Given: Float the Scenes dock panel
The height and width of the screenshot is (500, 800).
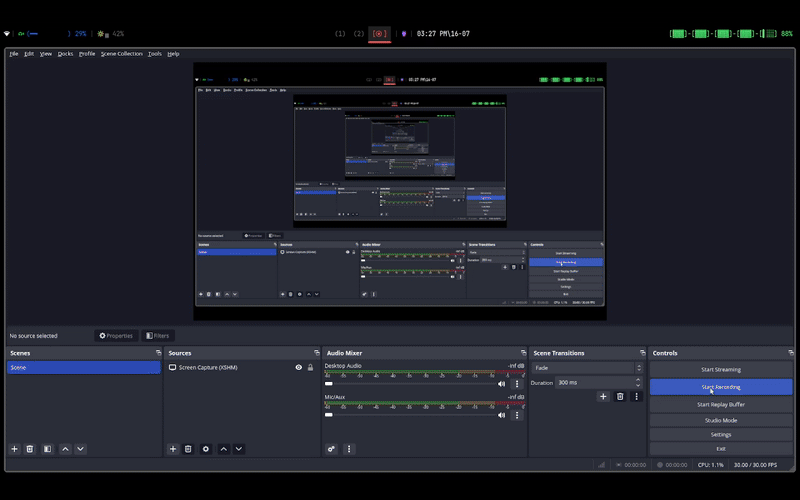Looking at the screenshot, I should [x=158, y=353].
